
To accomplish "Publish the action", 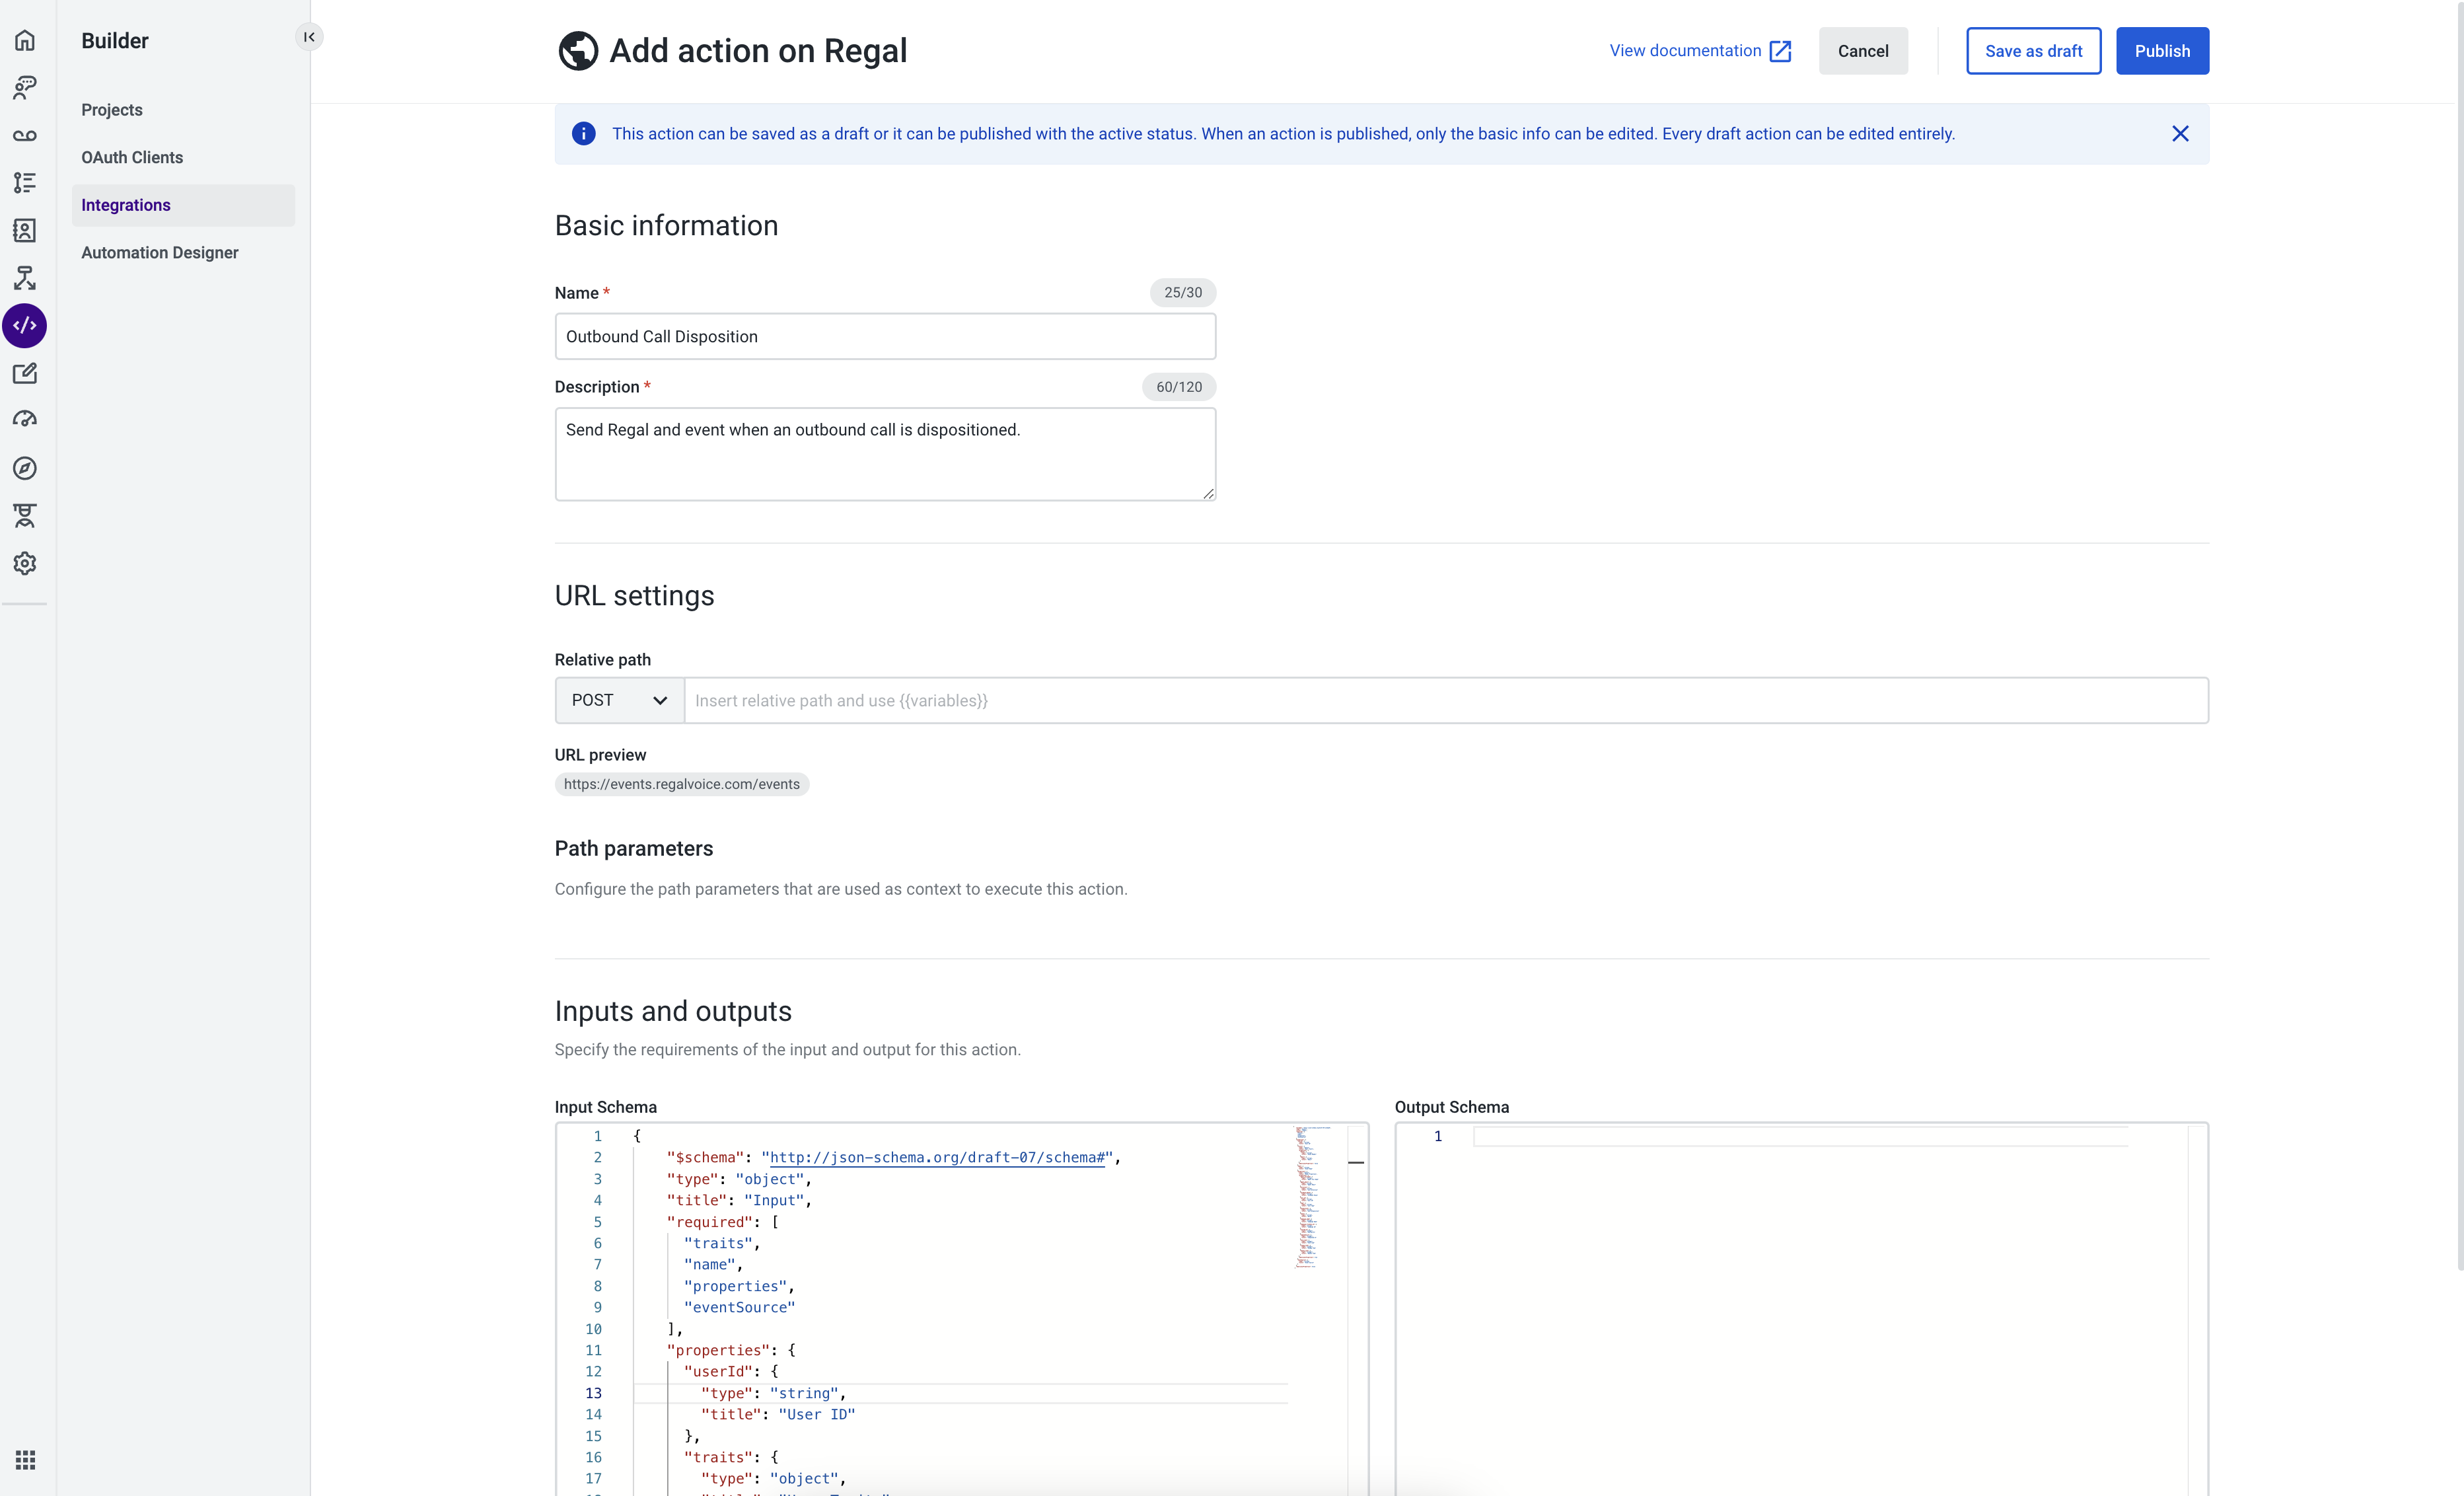I will 2162,51.
